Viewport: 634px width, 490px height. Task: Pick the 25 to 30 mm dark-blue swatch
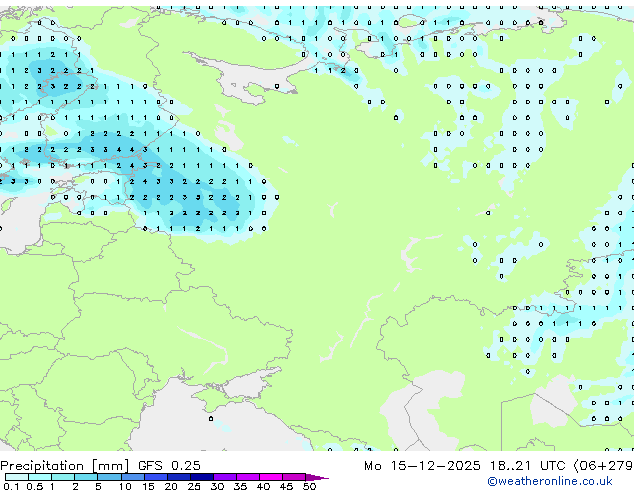point(202,477)
